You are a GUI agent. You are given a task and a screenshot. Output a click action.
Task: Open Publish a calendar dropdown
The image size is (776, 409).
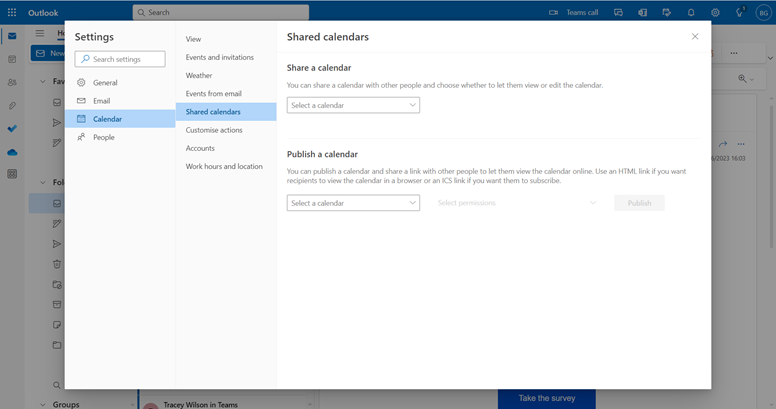(353, 203)
